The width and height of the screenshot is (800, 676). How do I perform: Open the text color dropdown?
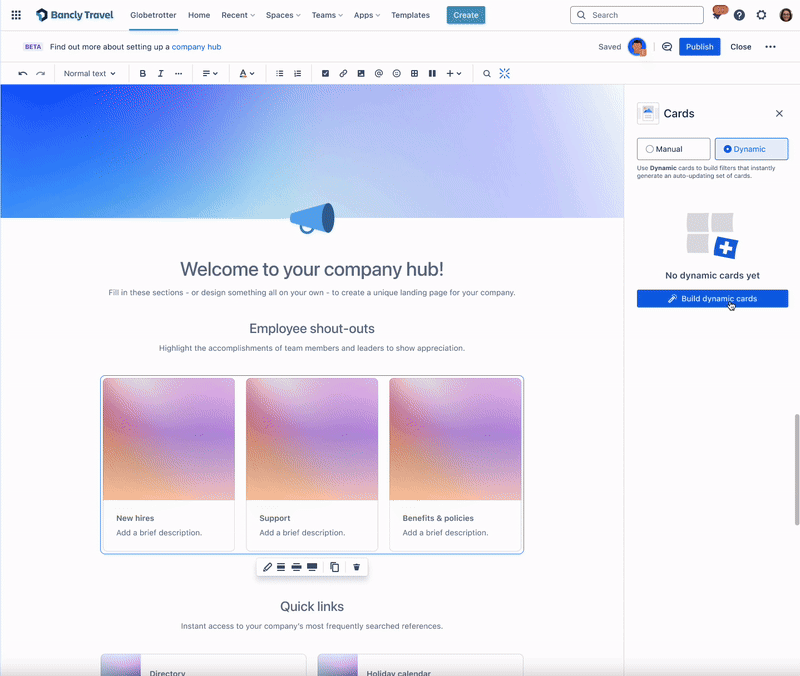pyautogui.click(x=247, y=73)
